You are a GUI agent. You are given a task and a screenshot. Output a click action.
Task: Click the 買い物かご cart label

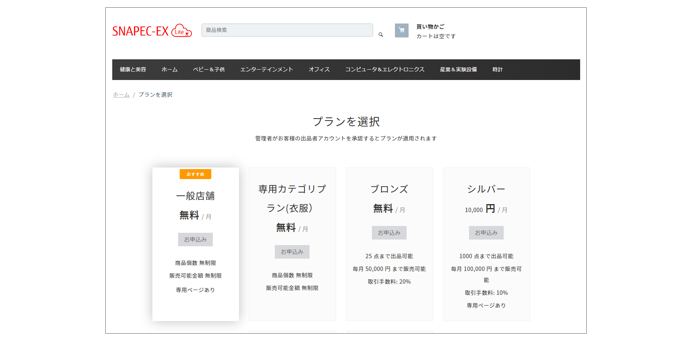430,26
